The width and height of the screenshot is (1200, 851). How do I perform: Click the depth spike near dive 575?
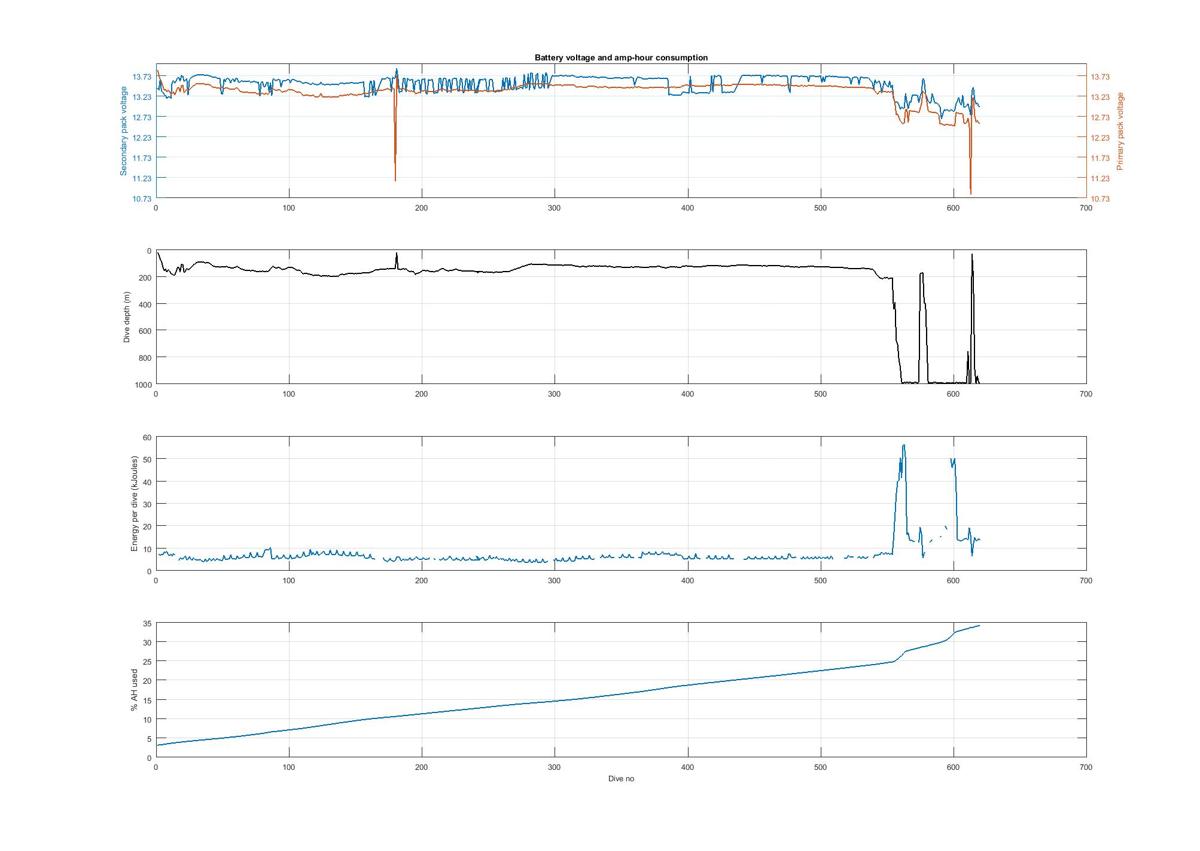click(x=922, y=274)
